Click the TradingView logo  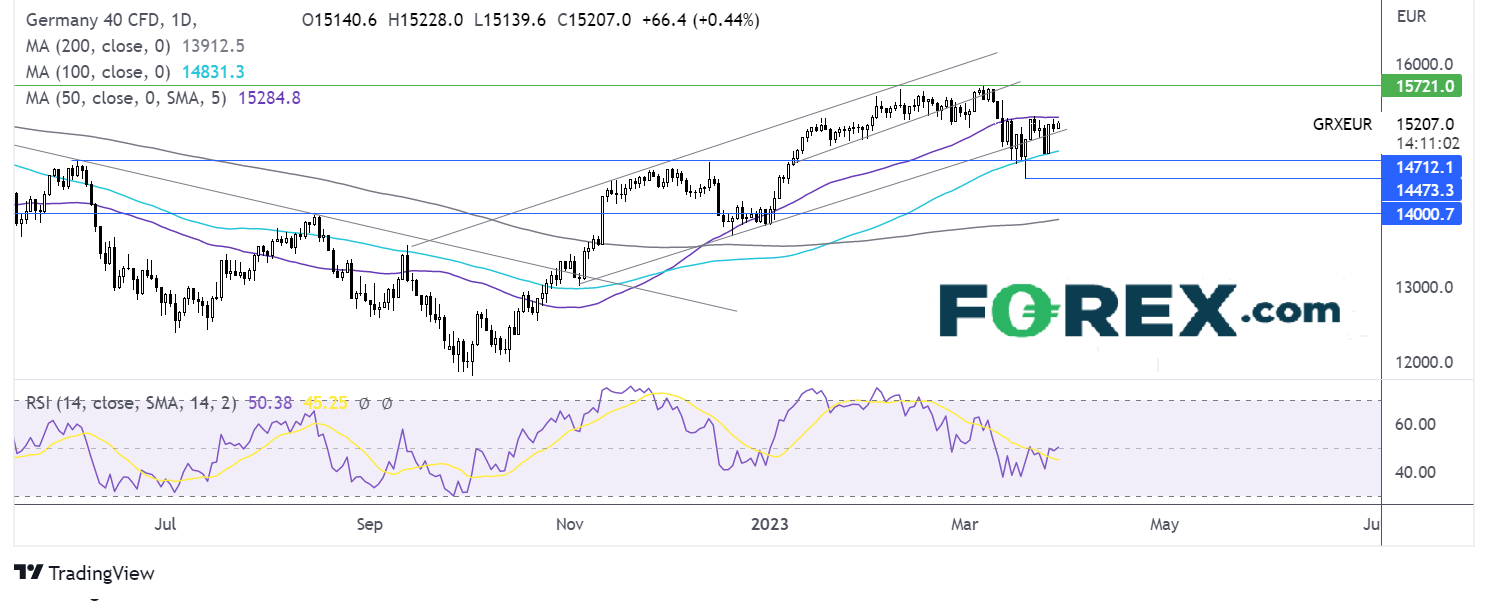(x=84, y=573)
